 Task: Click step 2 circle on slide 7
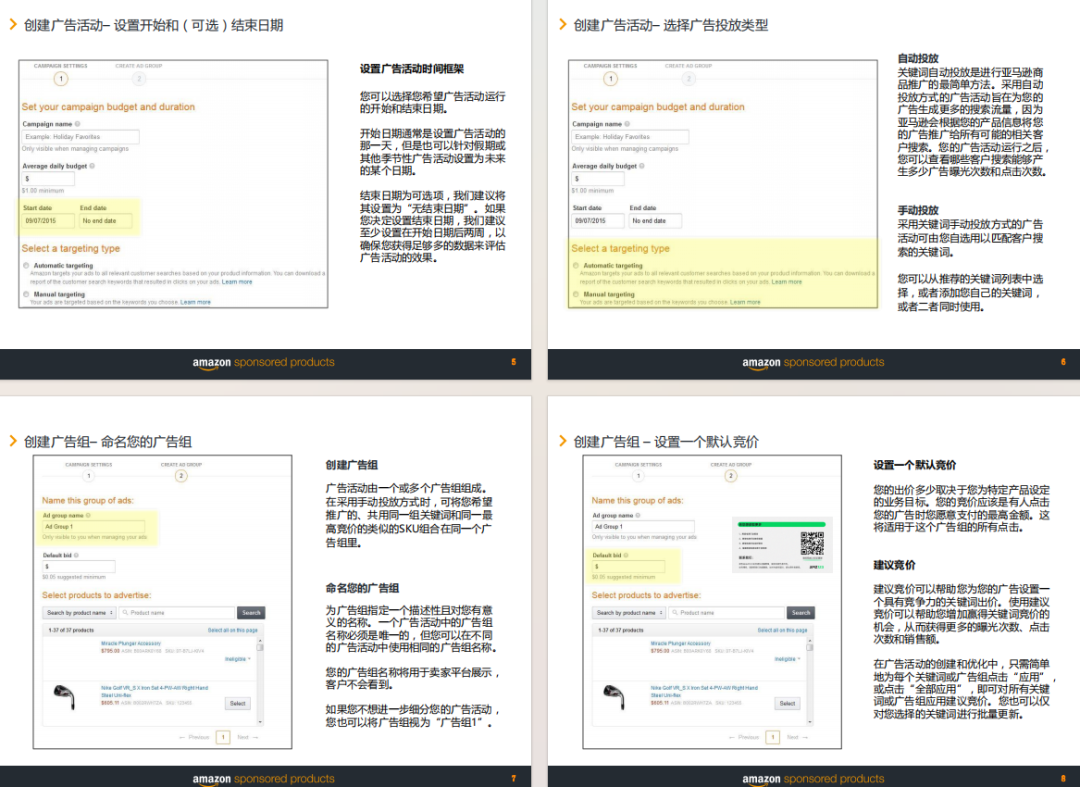(x=181, y=476)
